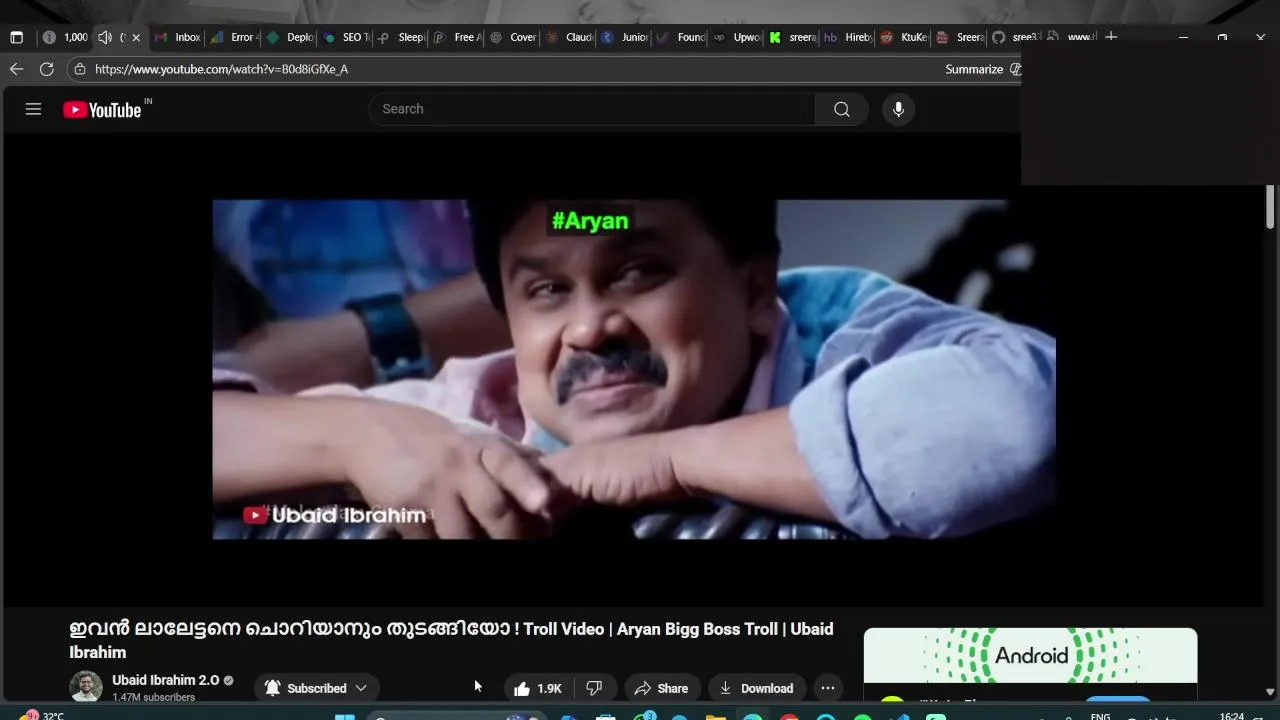Open the YouTube guide hamburger menu

click(33, 109)
